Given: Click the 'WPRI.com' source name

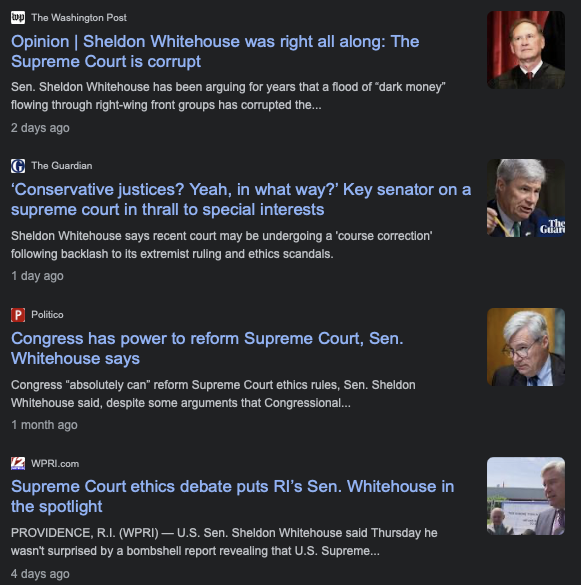Looking at the screenshot, I should pos(55,463).
